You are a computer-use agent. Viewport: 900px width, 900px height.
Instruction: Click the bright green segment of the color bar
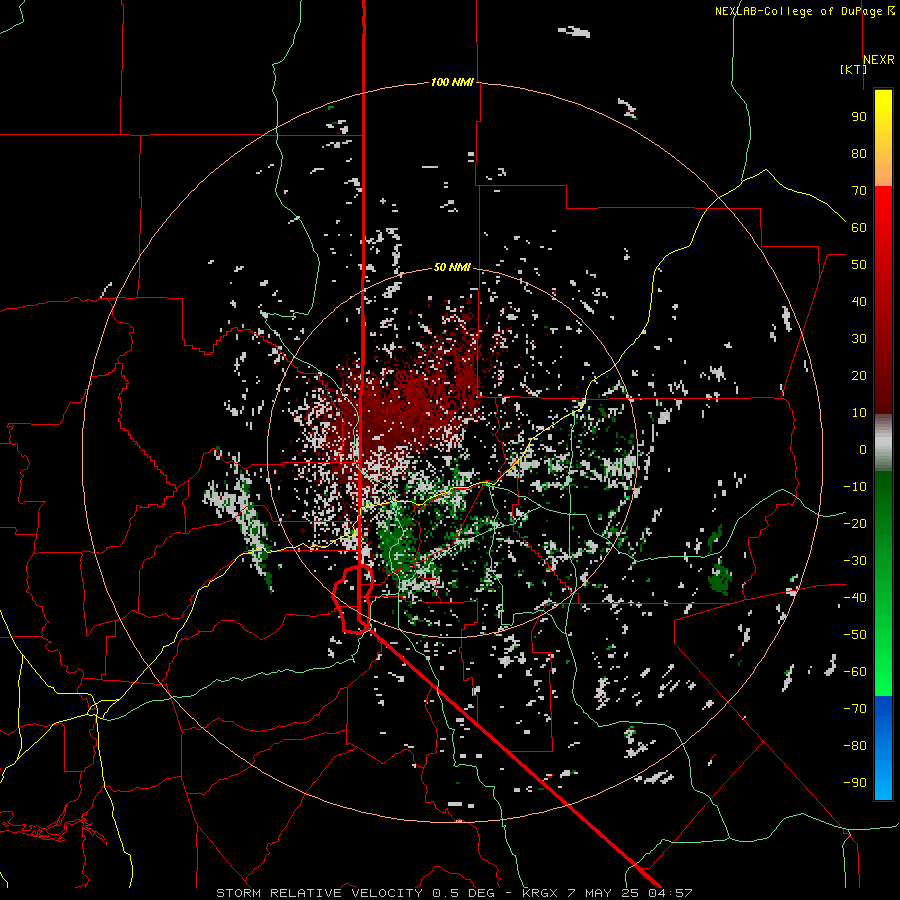click(883, 677)
